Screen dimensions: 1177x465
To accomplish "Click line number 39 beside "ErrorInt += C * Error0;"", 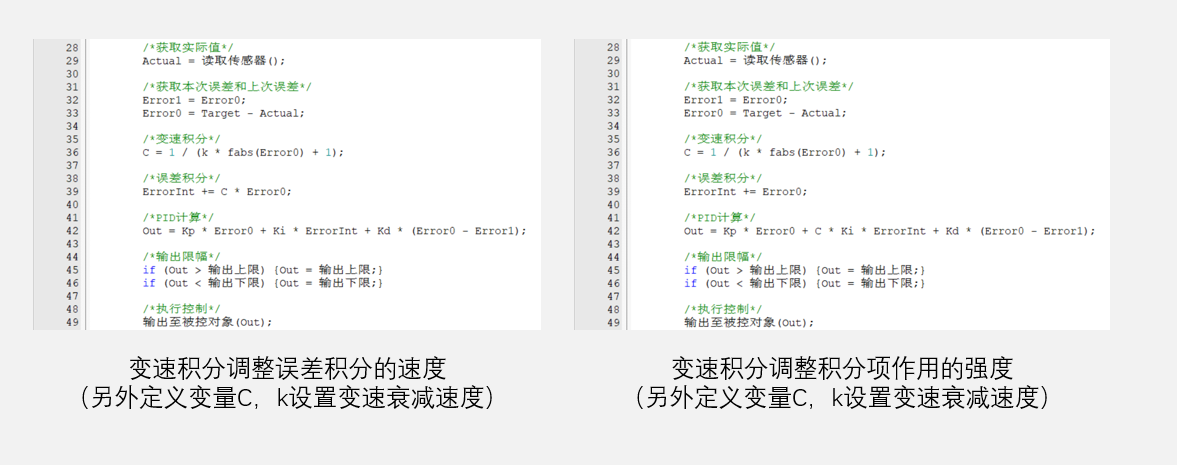I will pos(72,192).
